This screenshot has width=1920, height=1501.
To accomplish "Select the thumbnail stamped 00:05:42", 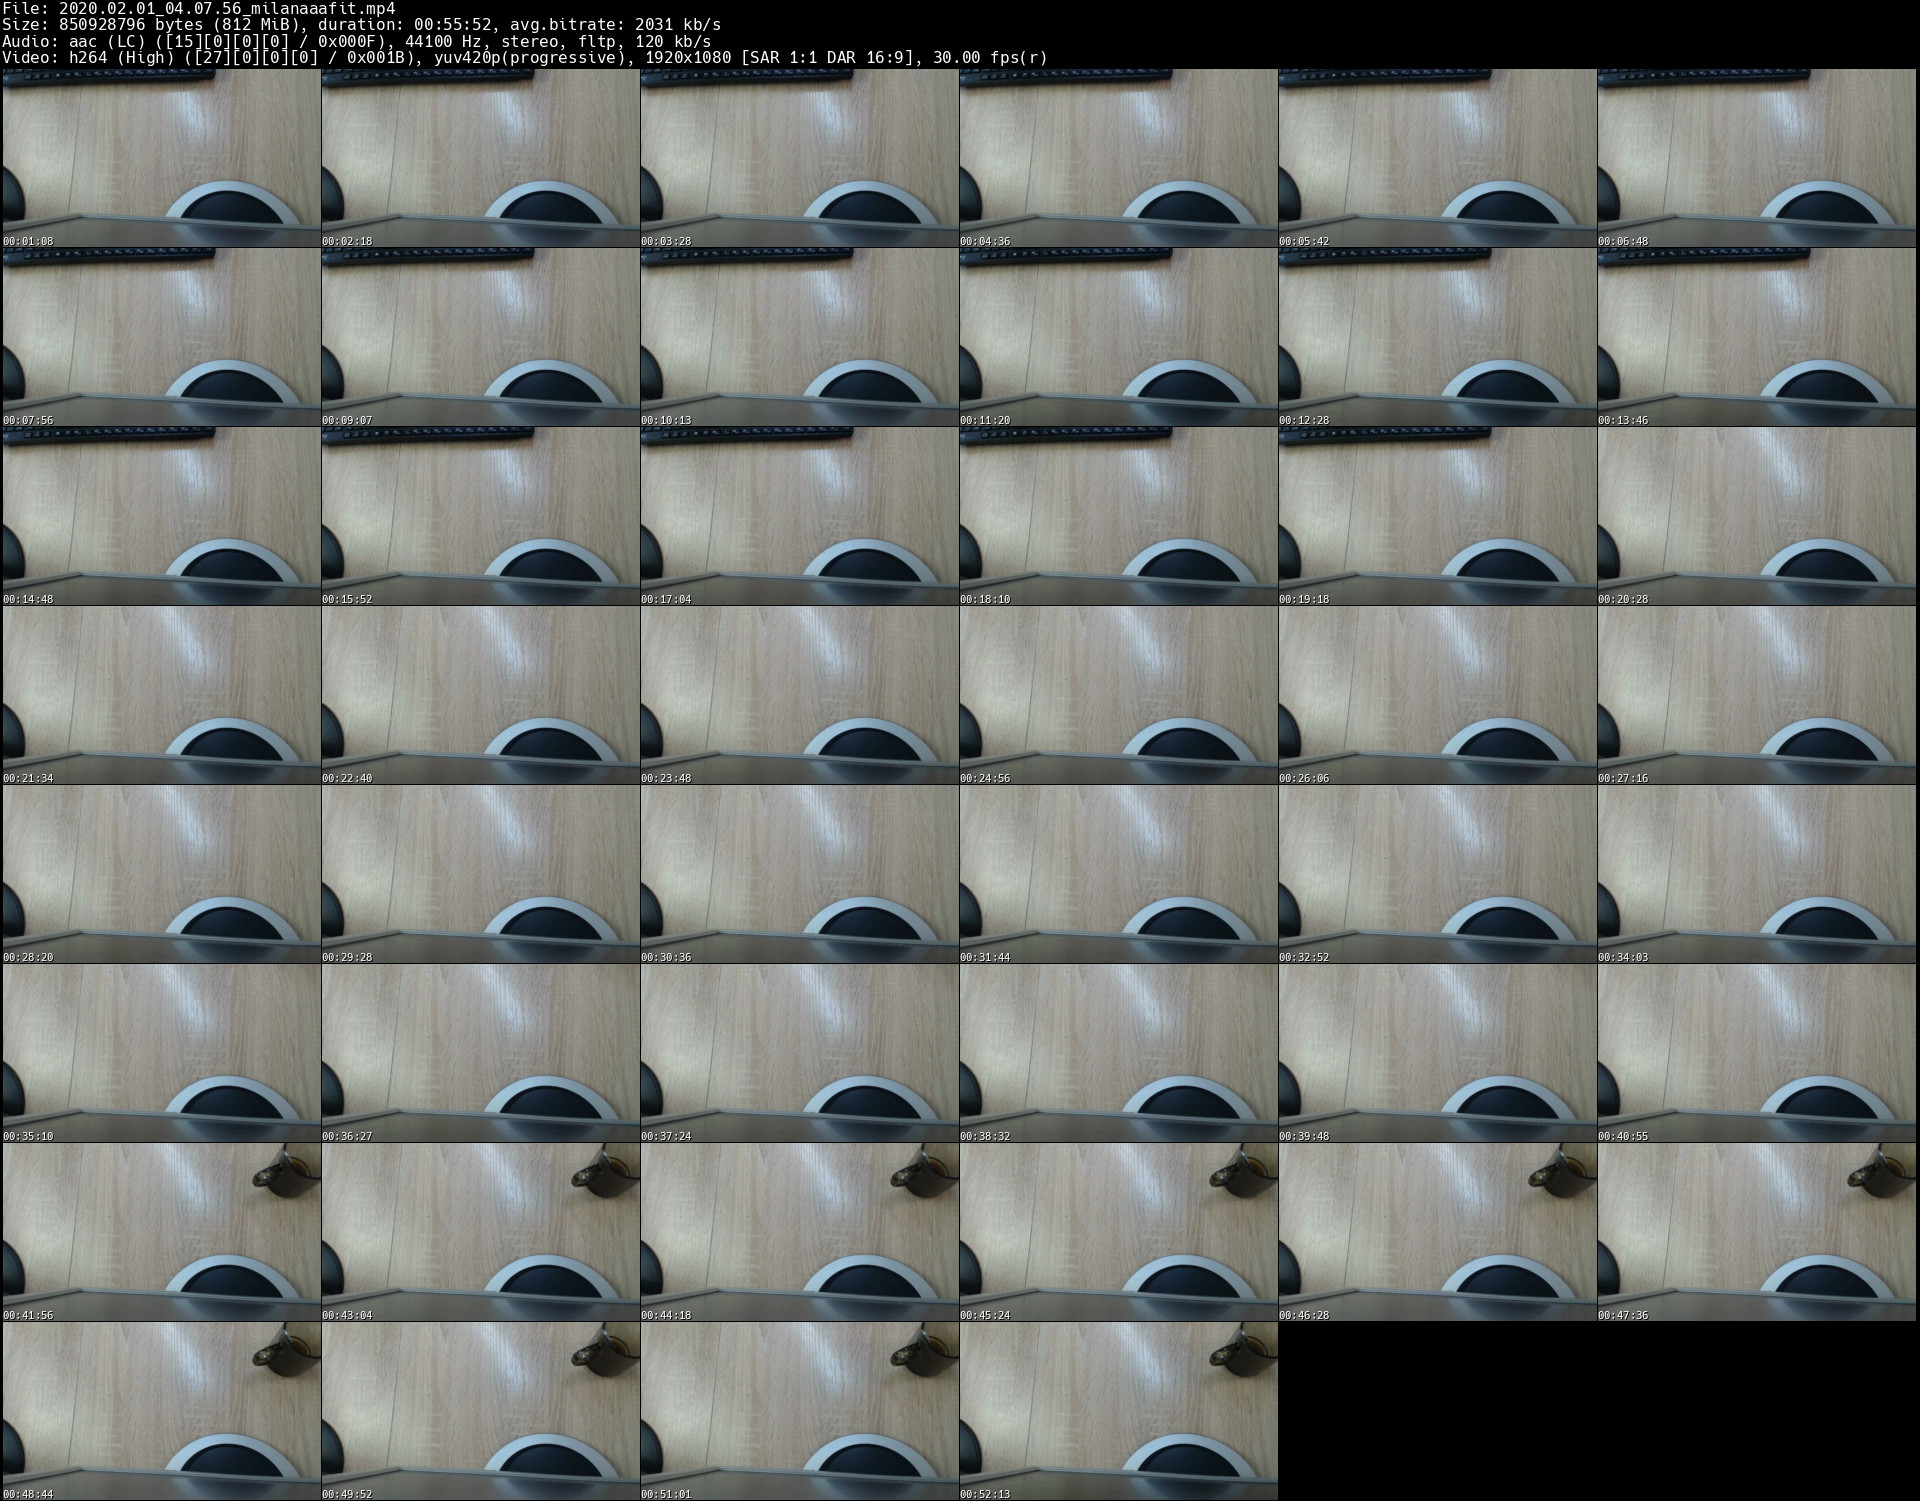I will 1437,158.
